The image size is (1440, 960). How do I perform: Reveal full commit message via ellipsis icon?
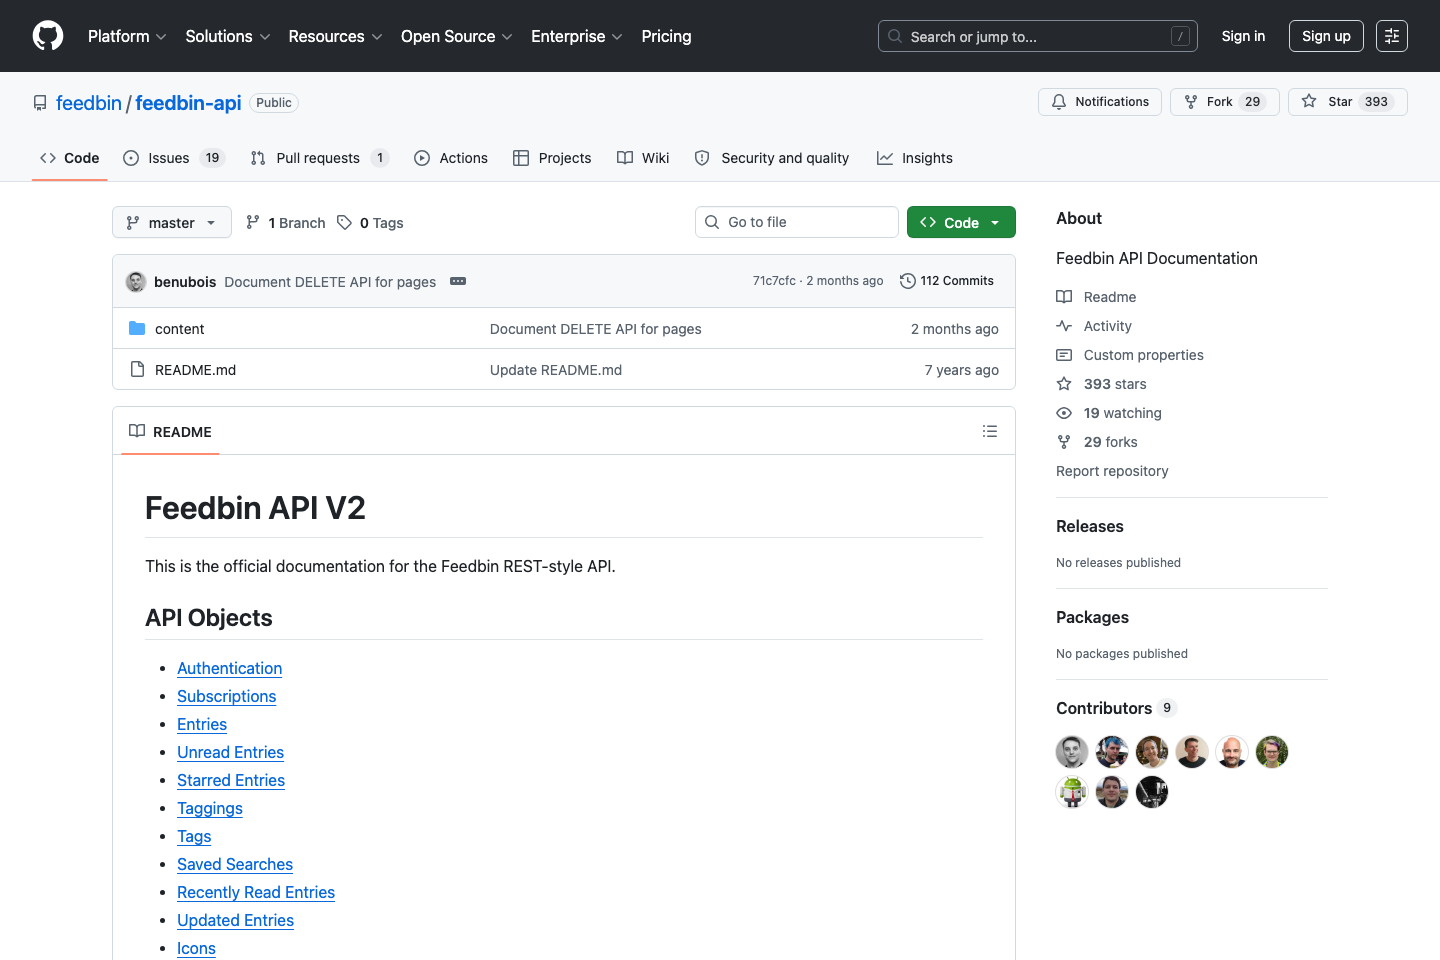click(x=458, y=281)
